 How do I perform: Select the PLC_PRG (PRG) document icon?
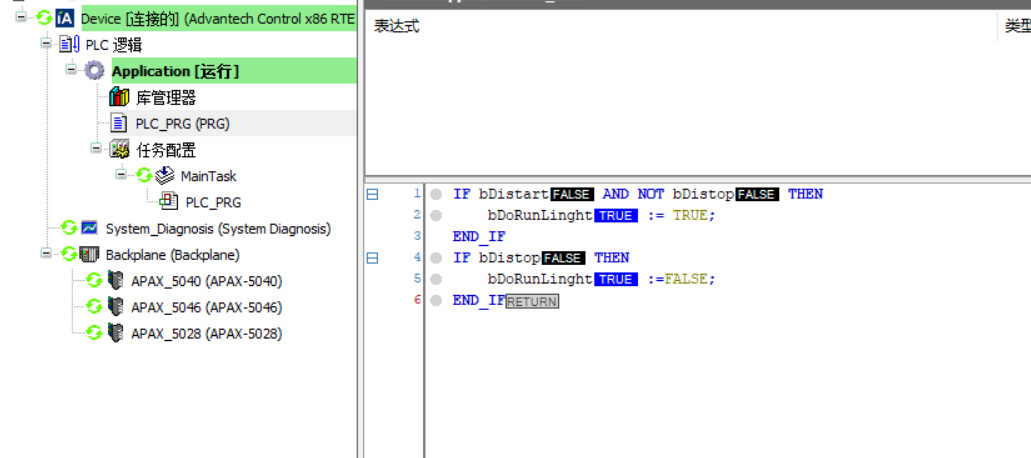119,123
